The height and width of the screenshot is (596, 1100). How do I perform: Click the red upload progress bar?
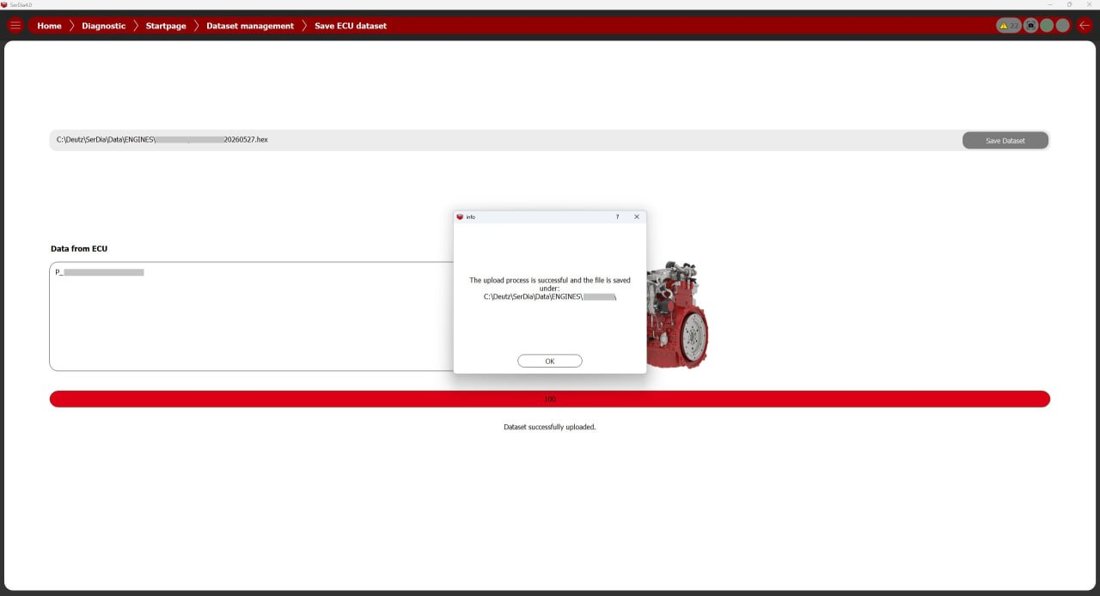(549, 399)
